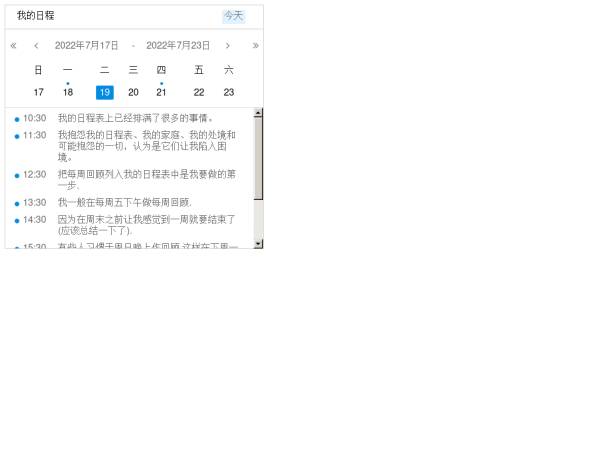This screenshot has width=600, height=469.
Task: Select start date 2022年7月17日
Action: tap(86, 46)
